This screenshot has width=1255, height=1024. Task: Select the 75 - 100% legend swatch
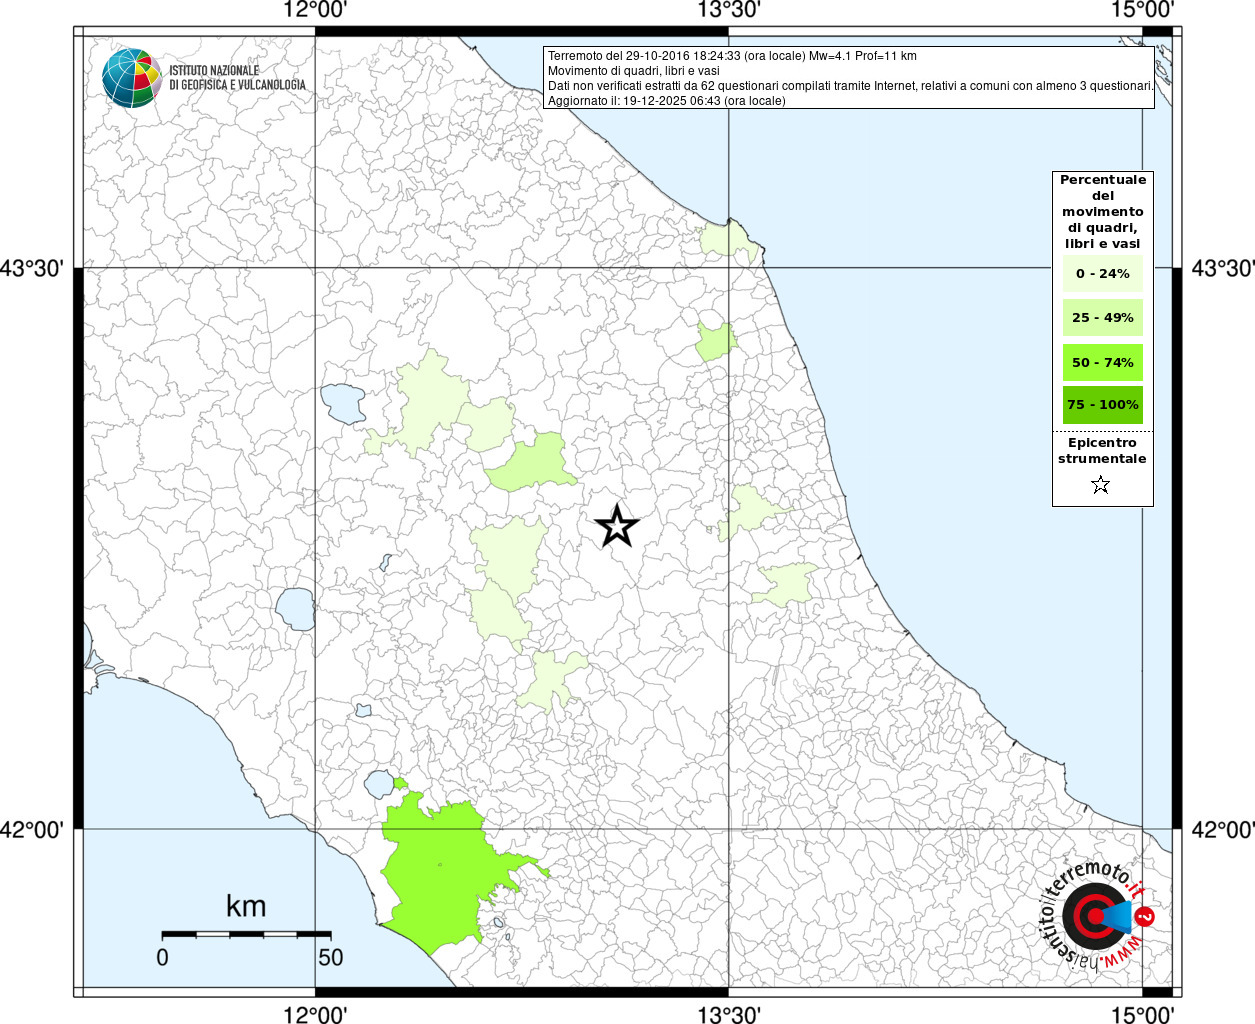(1102, 405)
